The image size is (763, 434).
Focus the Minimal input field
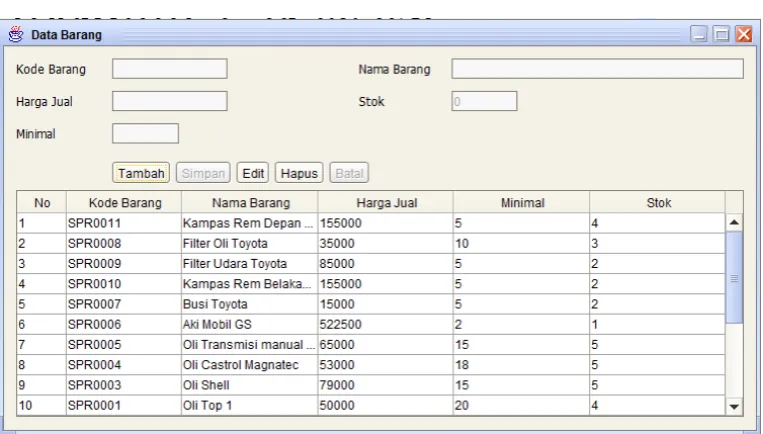coord(145,133)
